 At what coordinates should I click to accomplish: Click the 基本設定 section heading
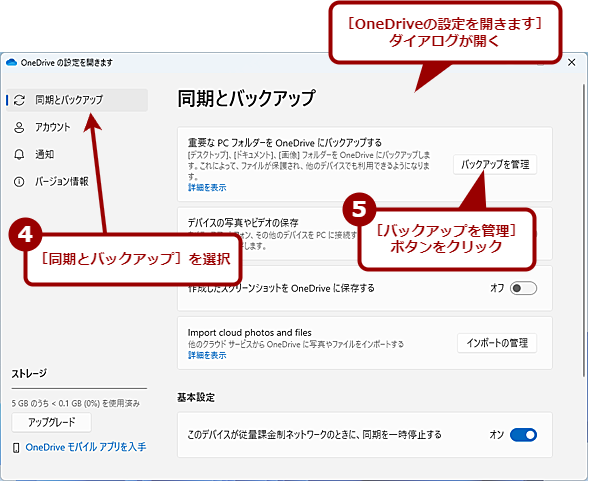tap(196, 397)
